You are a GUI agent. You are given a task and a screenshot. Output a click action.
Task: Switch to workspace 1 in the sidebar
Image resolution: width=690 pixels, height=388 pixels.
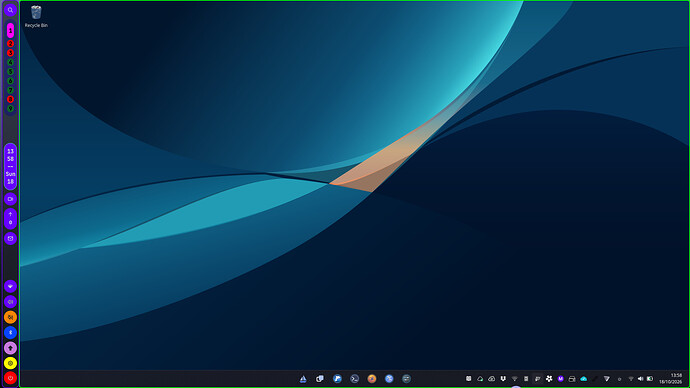[10, 30]
